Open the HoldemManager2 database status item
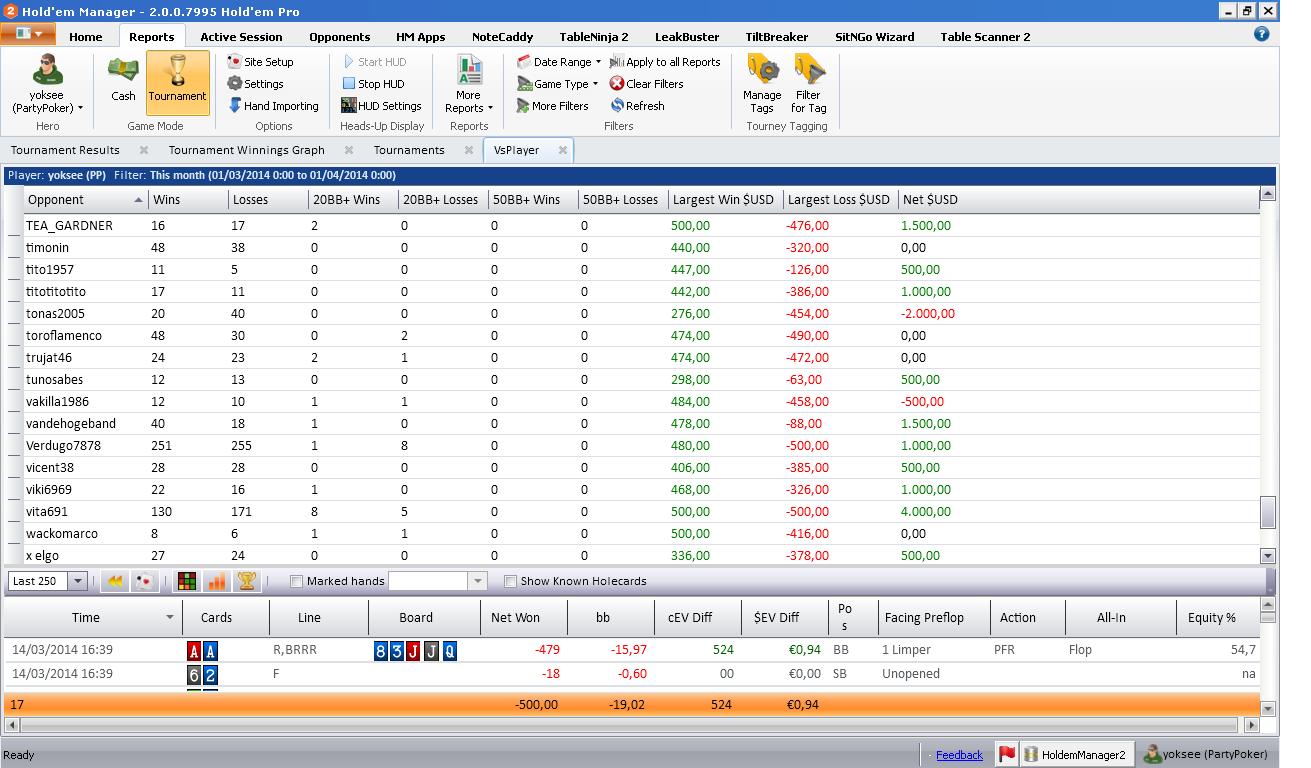1311x768 pixels. (x=1076, y=755)
